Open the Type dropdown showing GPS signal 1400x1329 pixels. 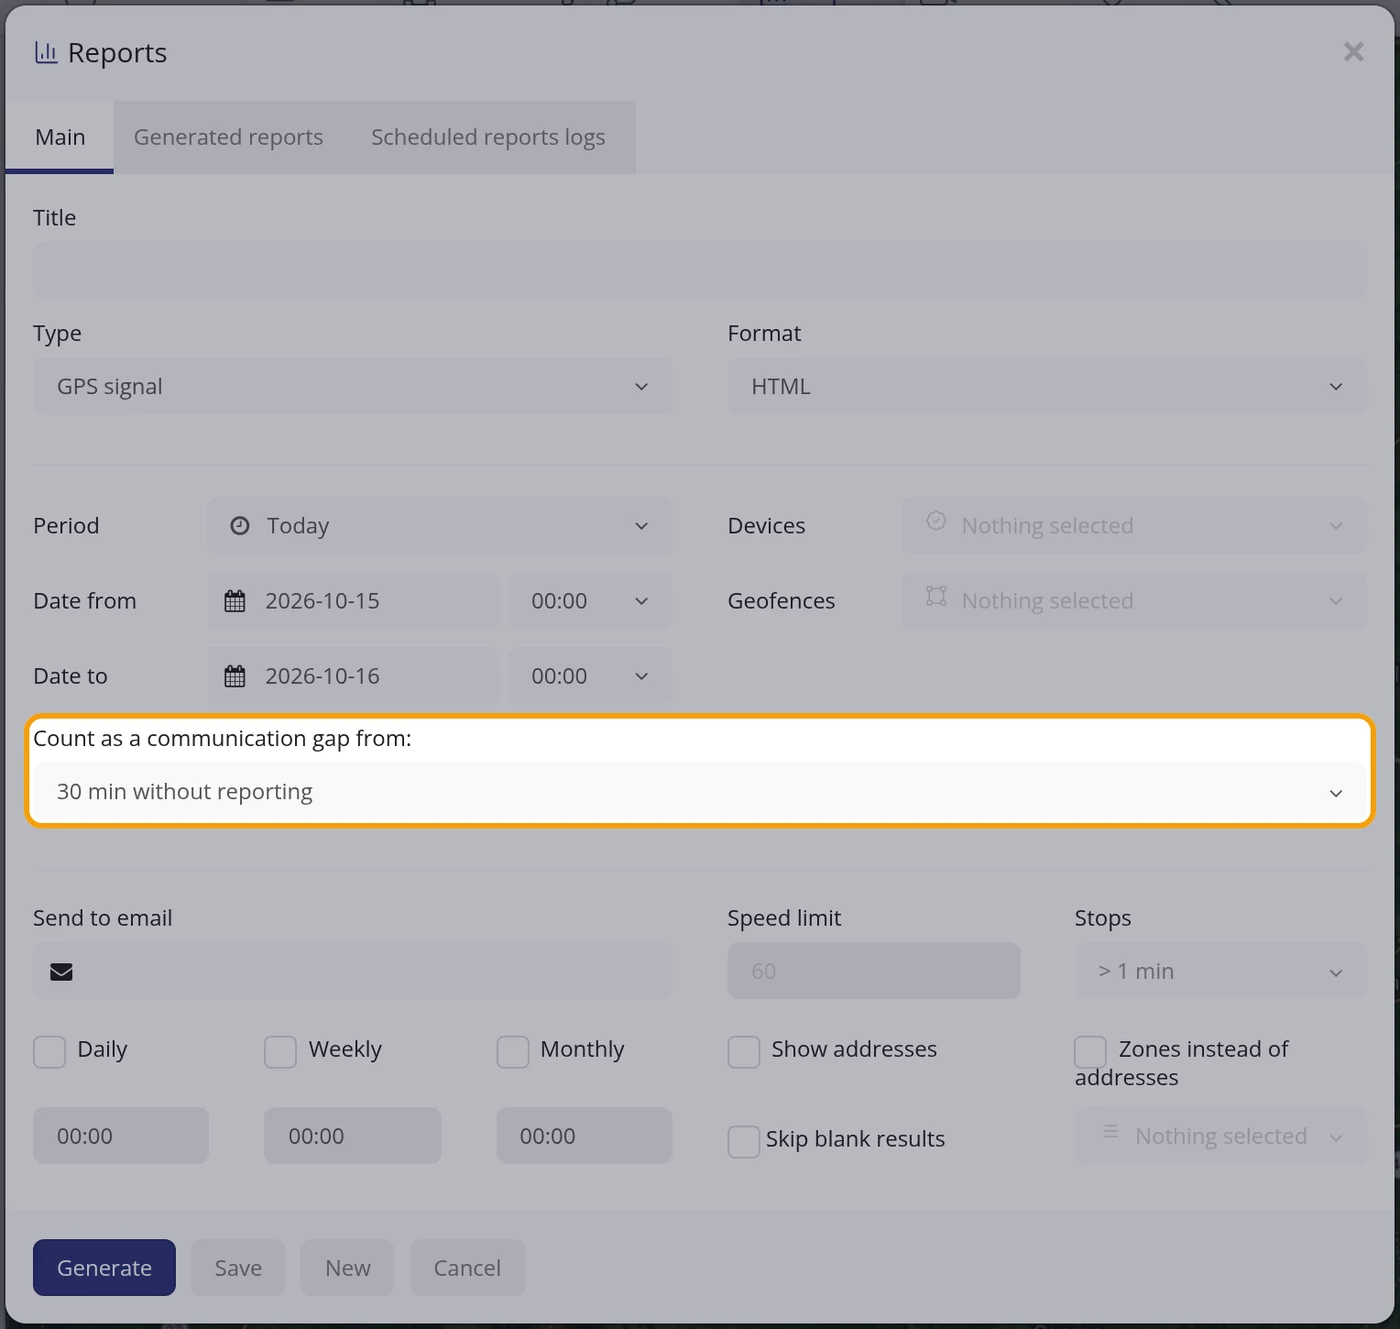(352, 387)
